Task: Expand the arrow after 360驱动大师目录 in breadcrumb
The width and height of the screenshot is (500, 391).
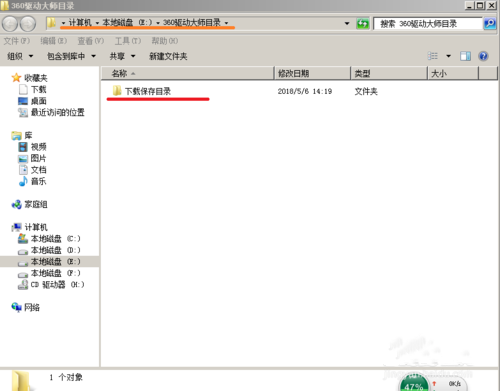Action: click(226, 23)
